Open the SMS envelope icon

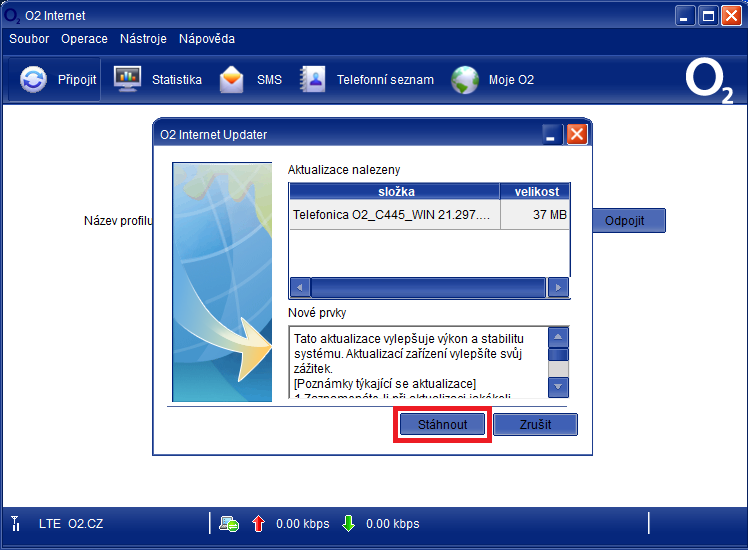point(232,79)
